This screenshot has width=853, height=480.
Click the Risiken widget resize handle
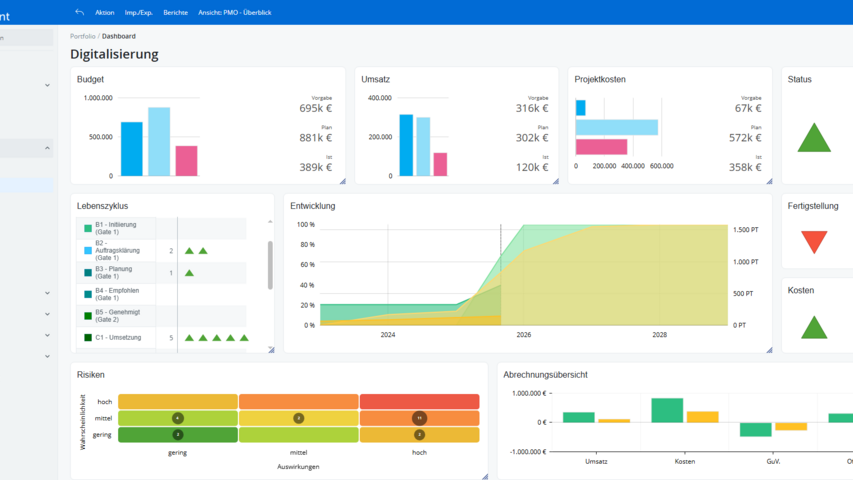pyautogui.click(x=485, y=476)
